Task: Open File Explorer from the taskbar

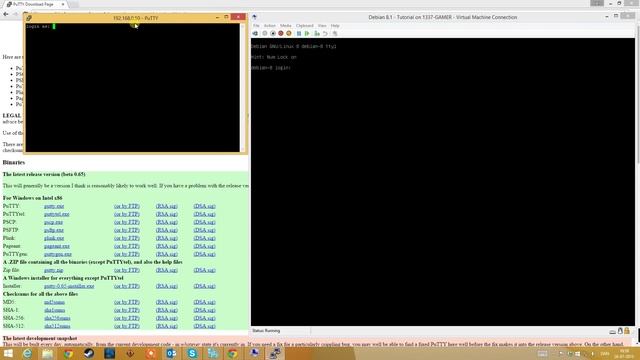Action: pos(47,353)
